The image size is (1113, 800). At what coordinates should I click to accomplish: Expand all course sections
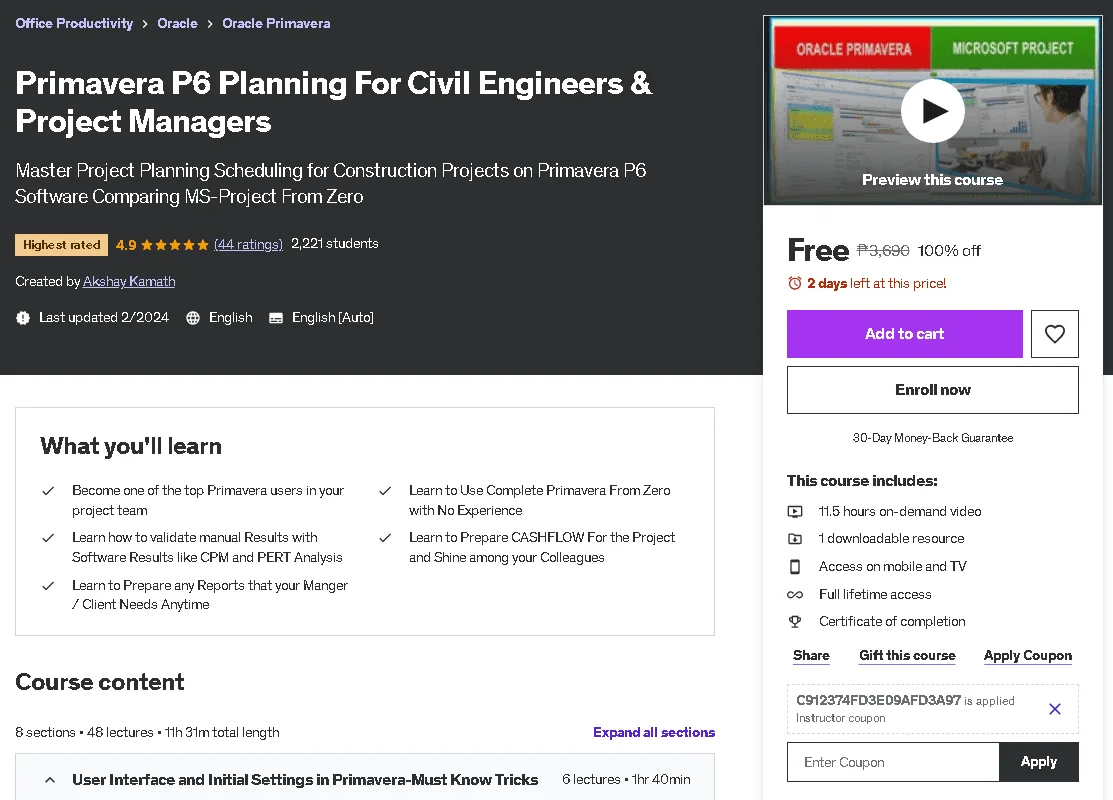(x=654, y=732)
